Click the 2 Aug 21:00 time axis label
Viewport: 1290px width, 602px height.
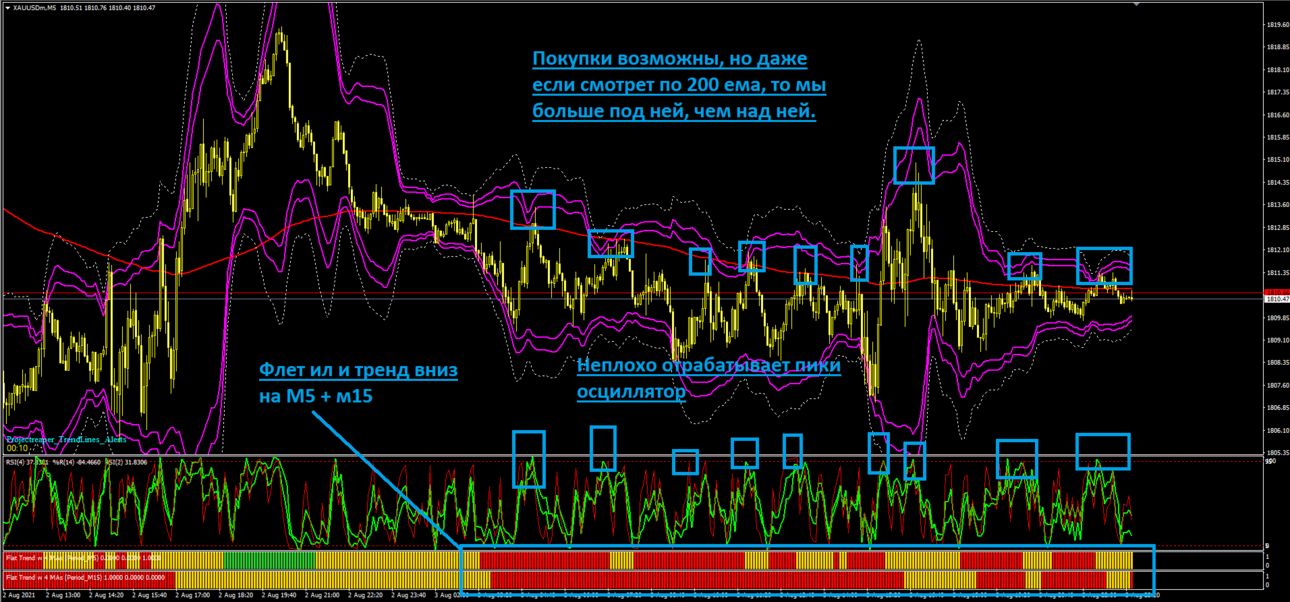322,595
